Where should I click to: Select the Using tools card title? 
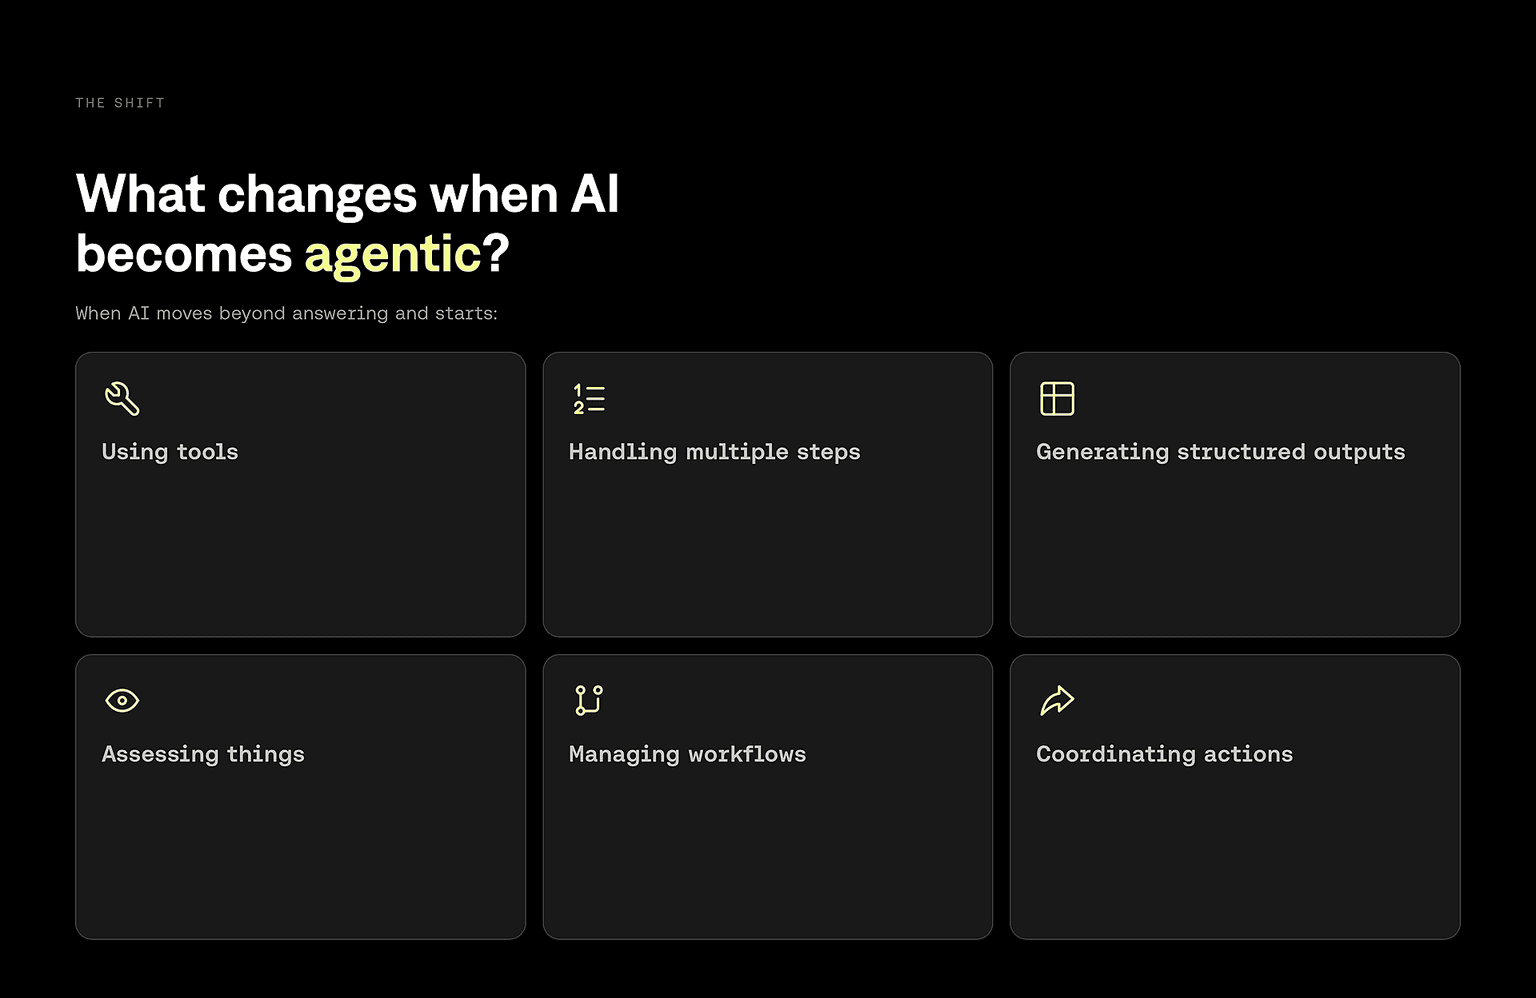pos(170,452)
